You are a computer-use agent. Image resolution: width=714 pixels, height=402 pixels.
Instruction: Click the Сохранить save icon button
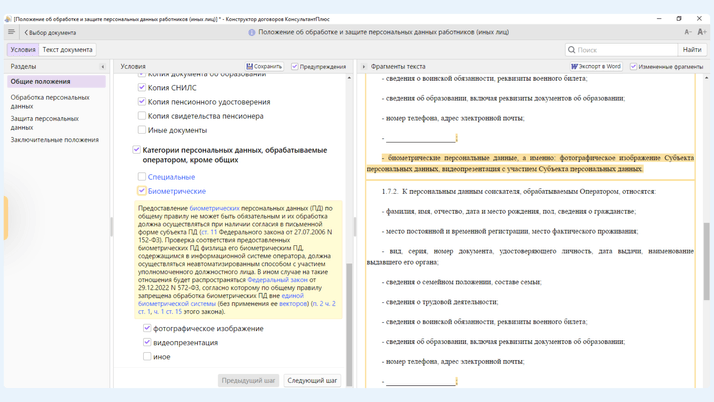pyautogui.click(x=264, y=67)
